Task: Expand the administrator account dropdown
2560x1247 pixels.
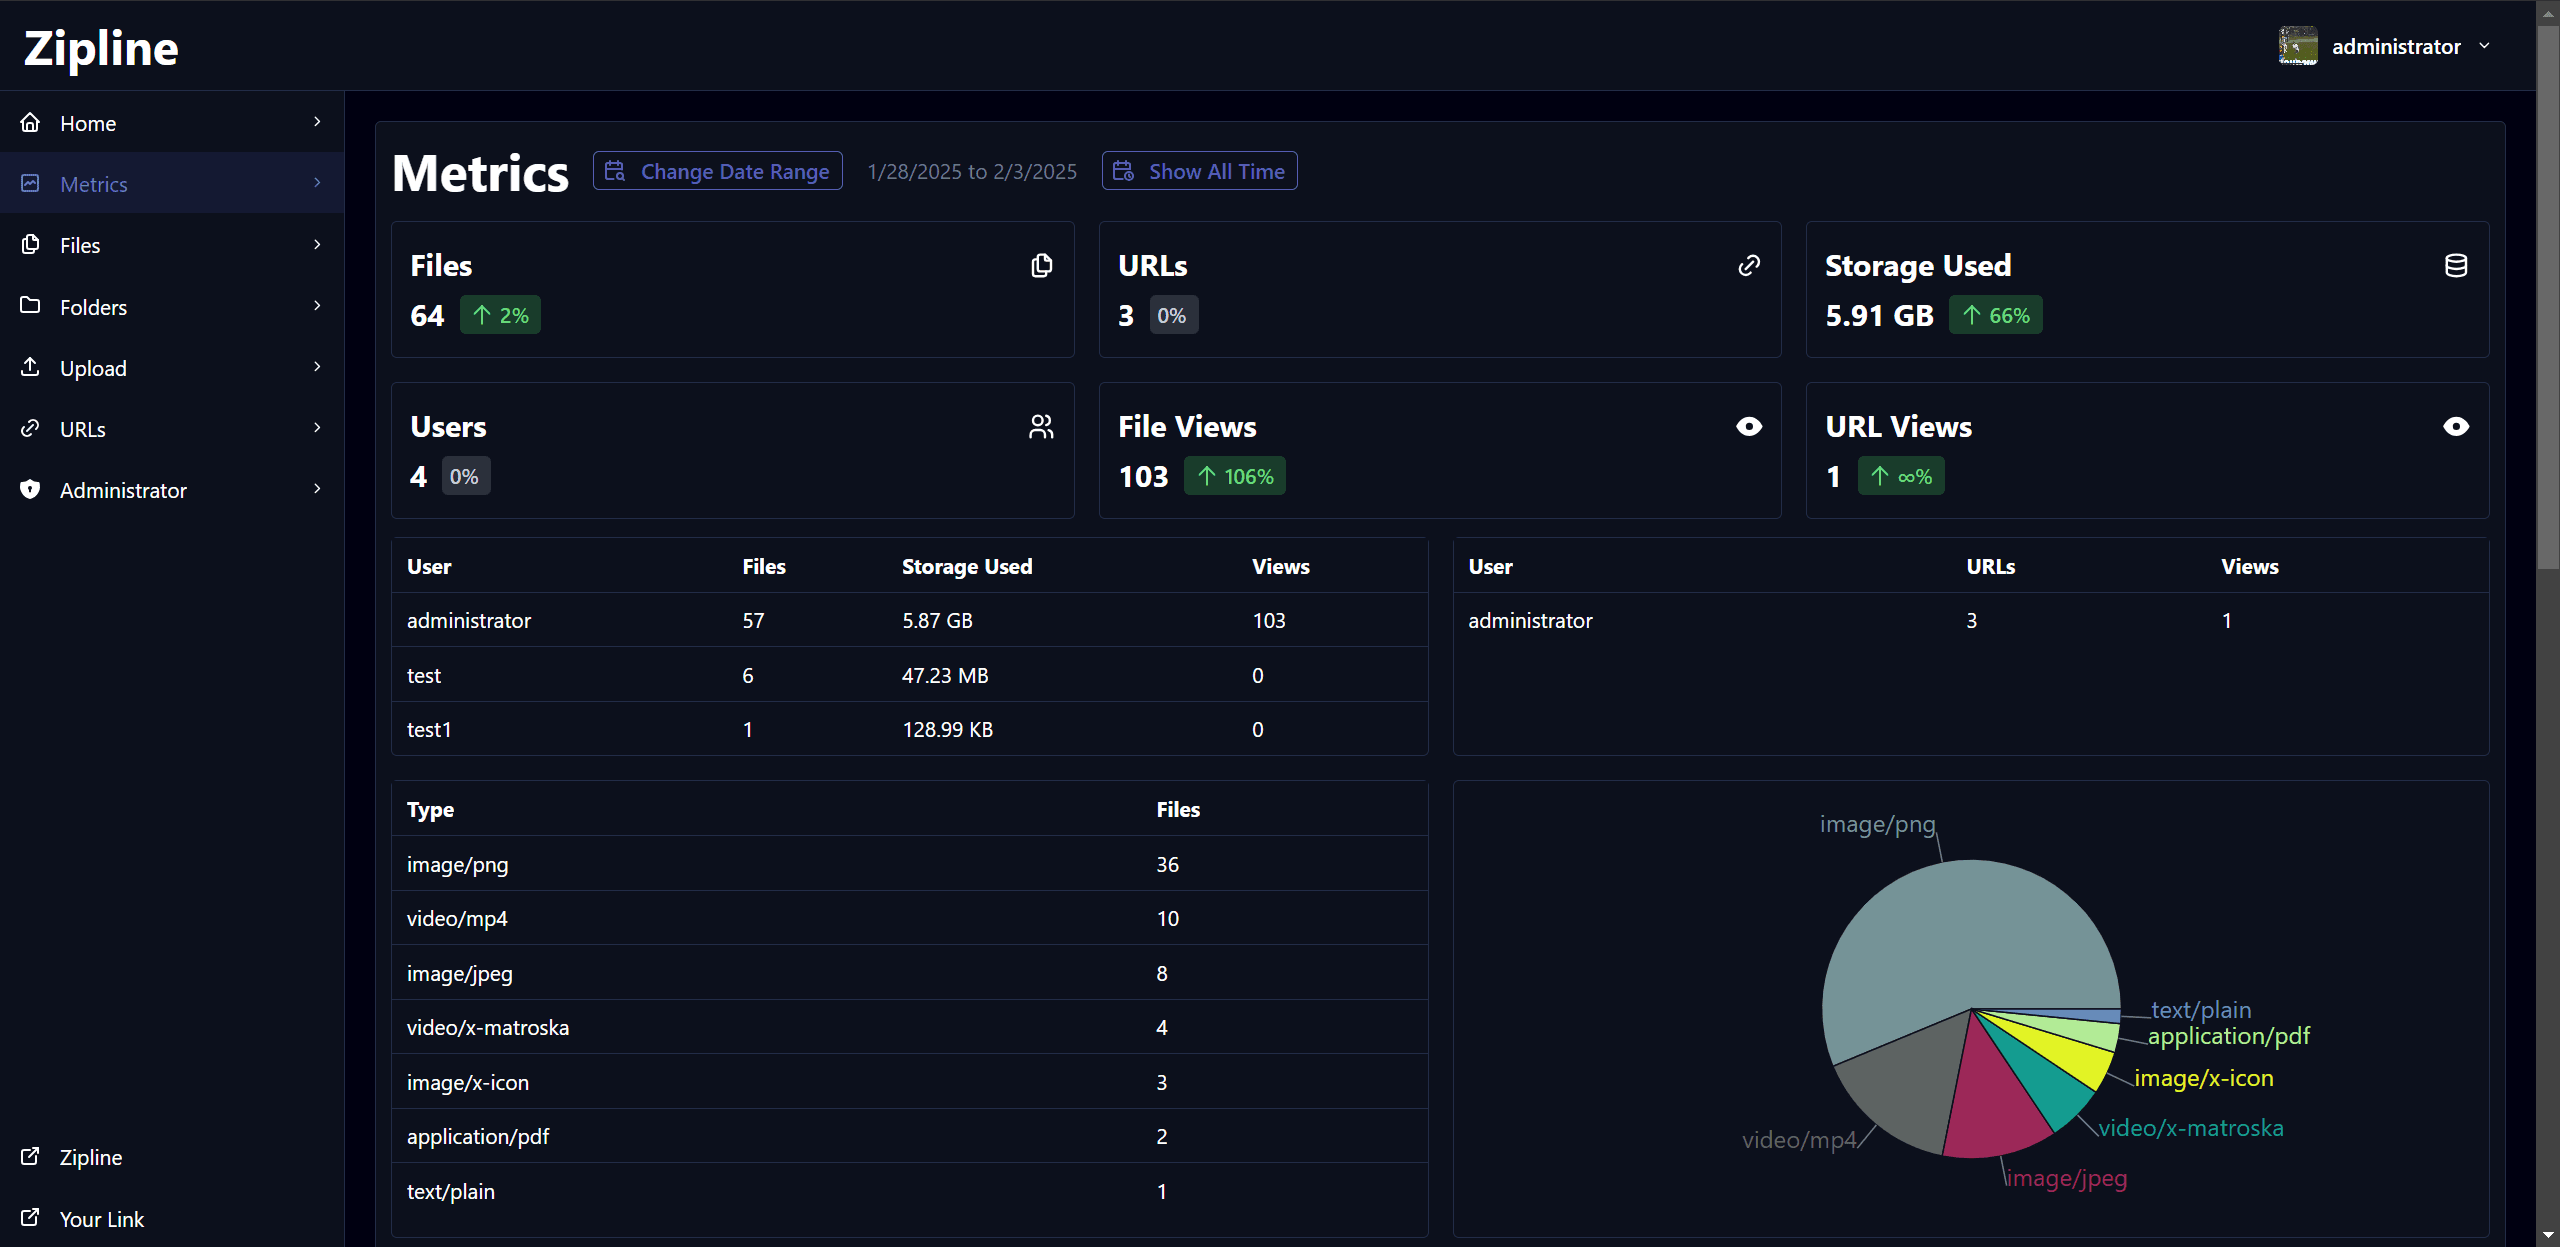Action: point(2486,45)
